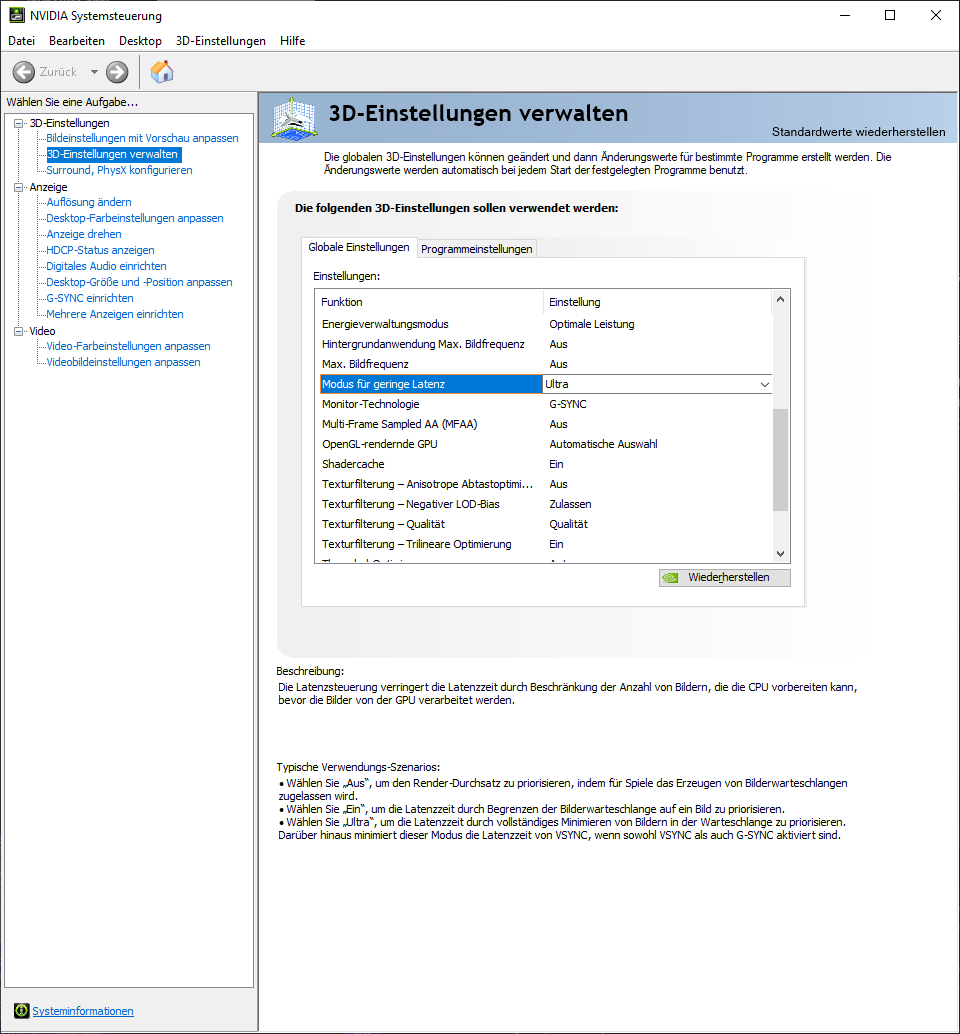960x1034 pixels.
Task: Click the Einstellung column header
Action: click(x=657, y=302)
